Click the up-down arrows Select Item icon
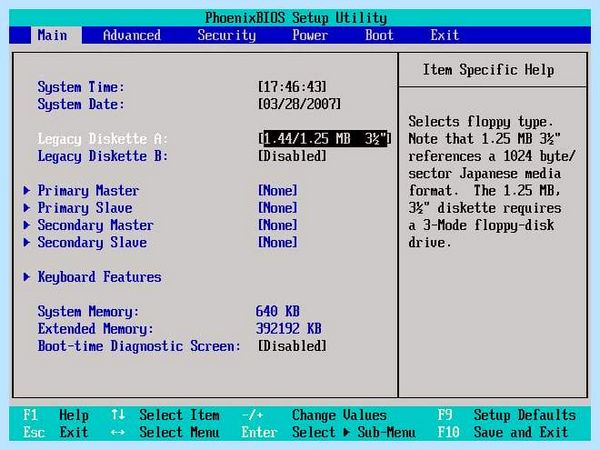600x450 pixels. point(118,415)
